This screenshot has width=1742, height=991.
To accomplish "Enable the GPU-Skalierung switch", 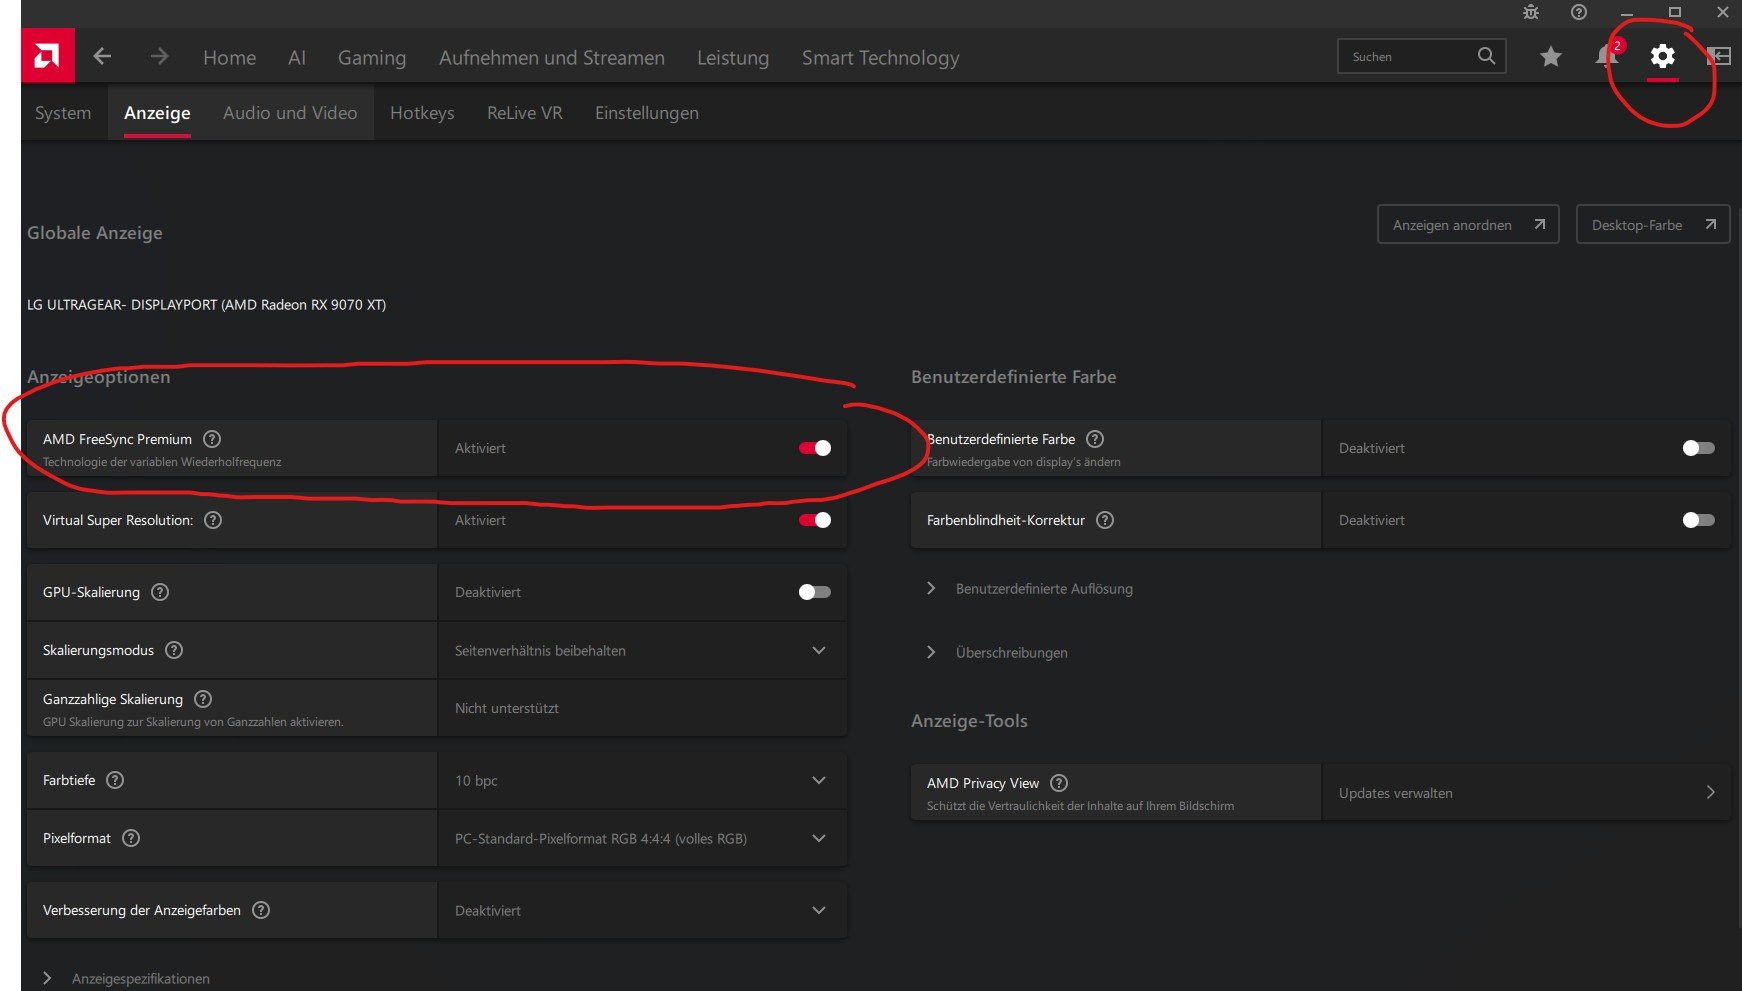I will click(x=815, y=592).
